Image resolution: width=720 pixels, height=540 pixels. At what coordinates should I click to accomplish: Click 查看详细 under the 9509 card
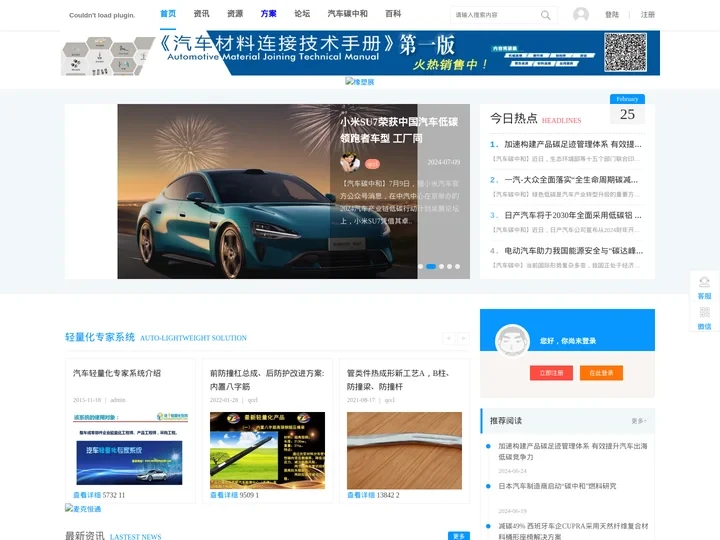224,495
